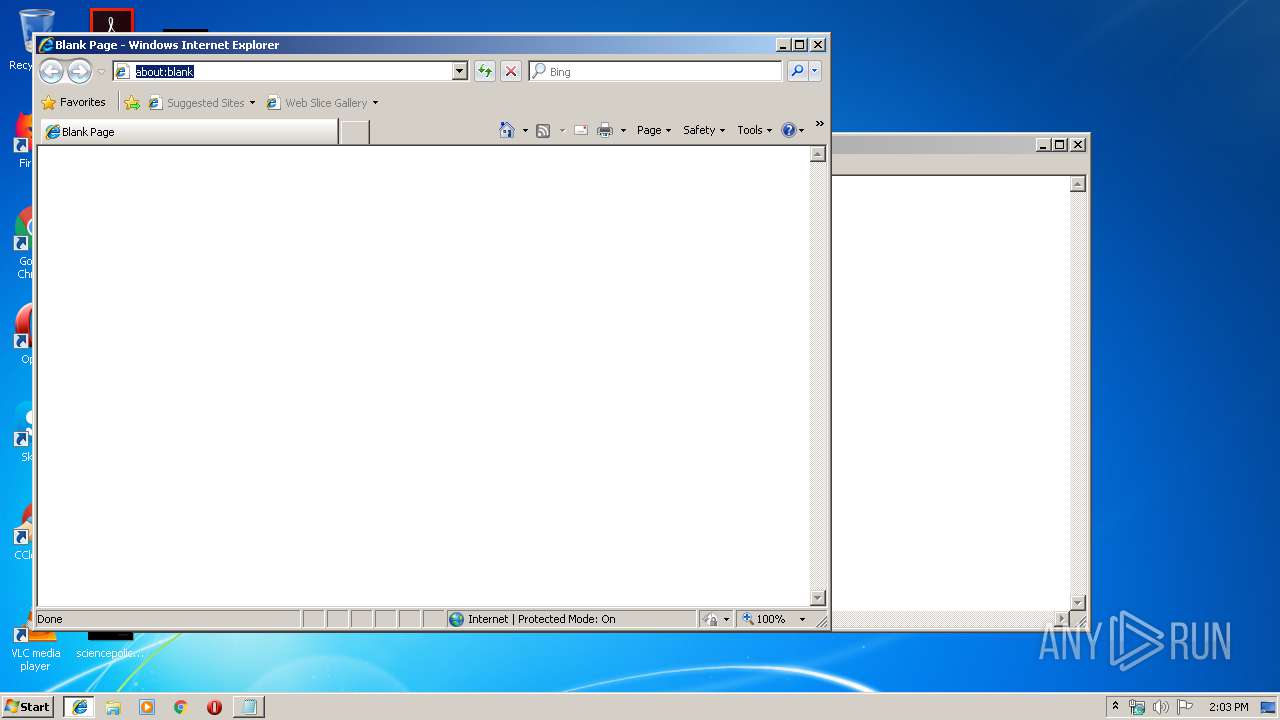1280x720 pixels.
Task: Click the RSS Feeds icon
Action: pos(543,130)
